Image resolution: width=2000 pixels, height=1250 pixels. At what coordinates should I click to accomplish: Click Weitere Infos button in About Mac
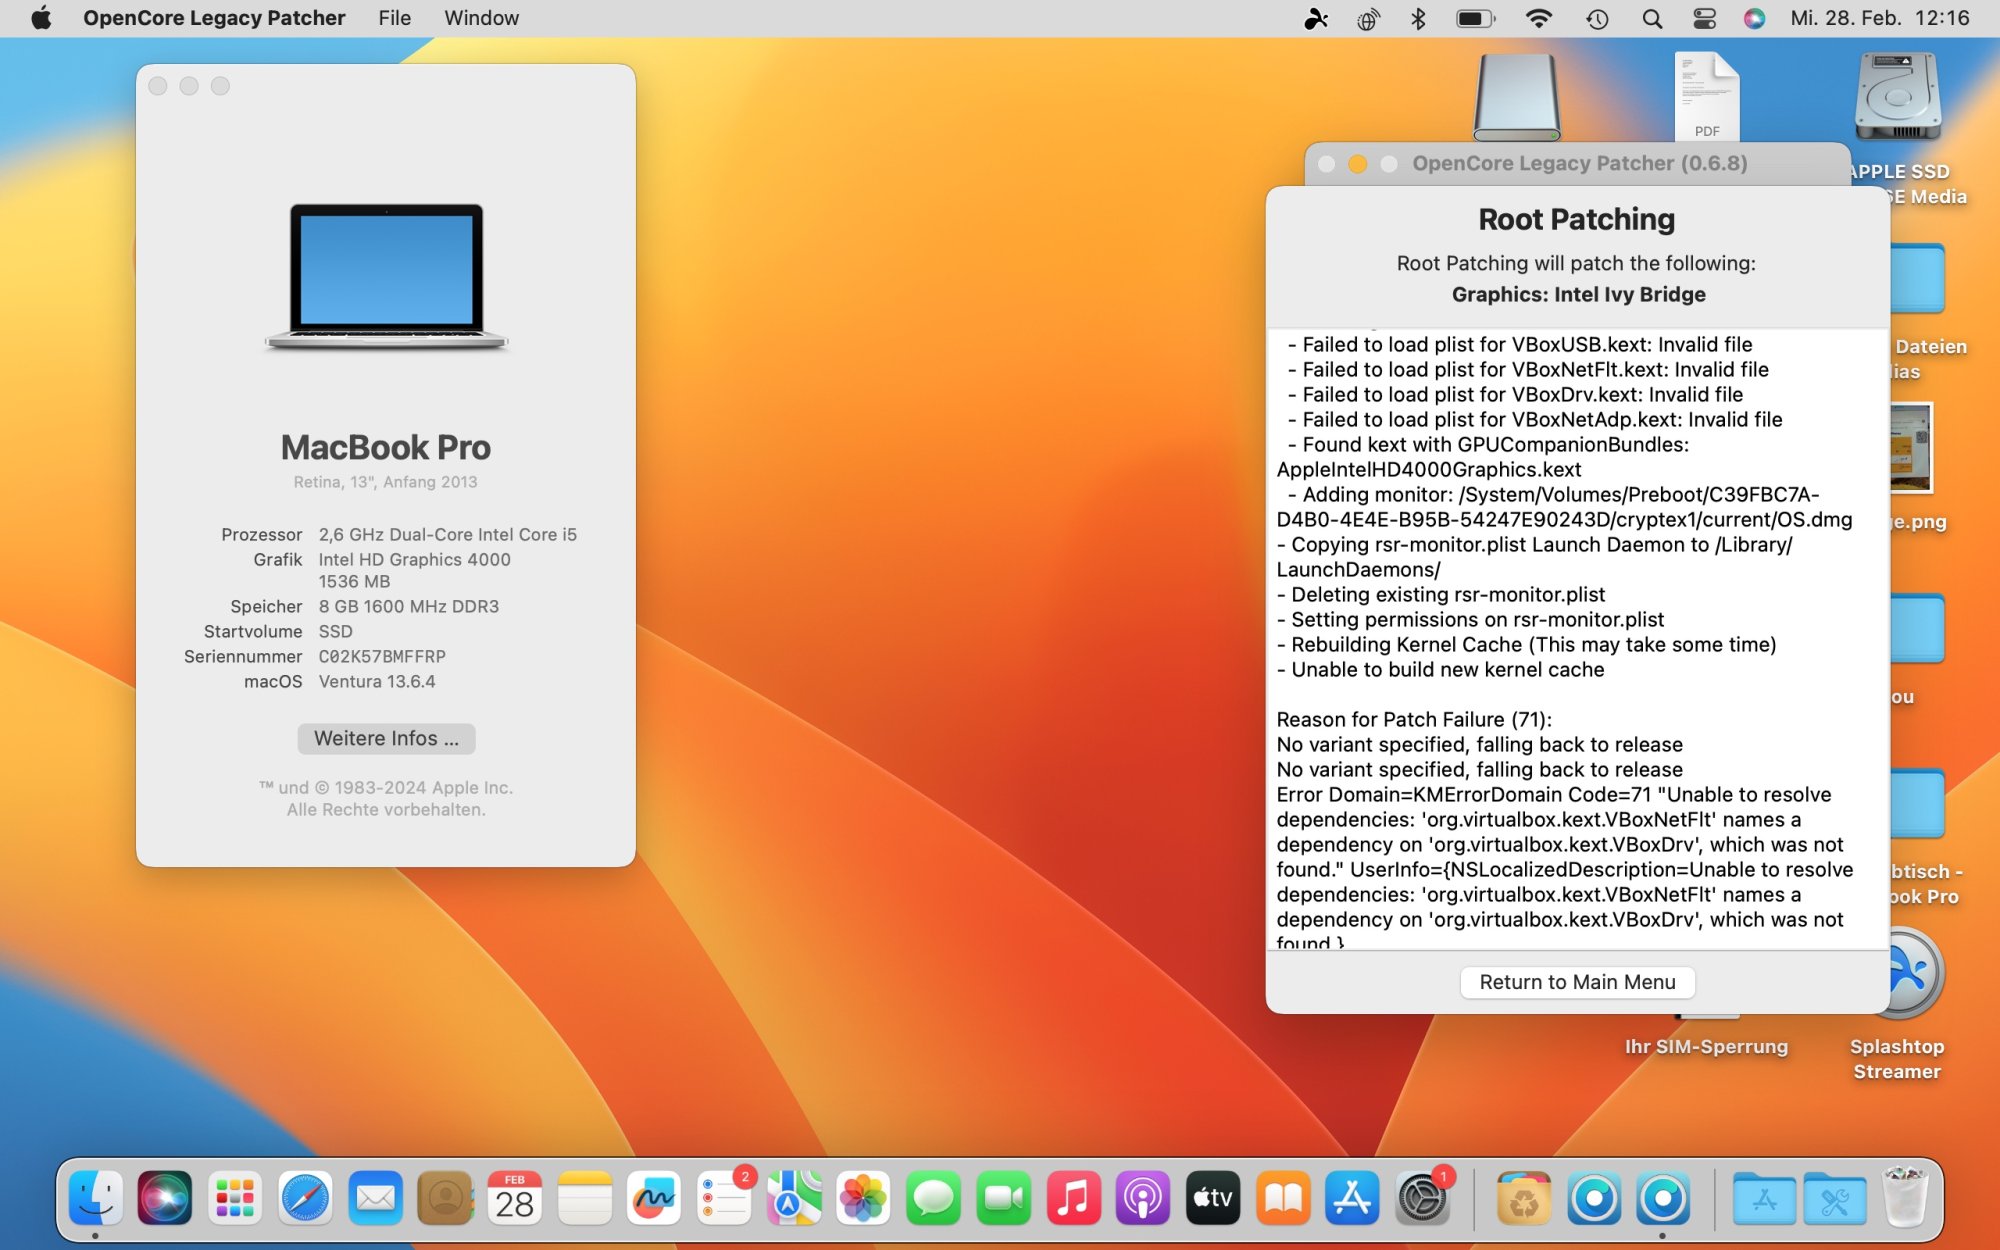click(384, 737)
